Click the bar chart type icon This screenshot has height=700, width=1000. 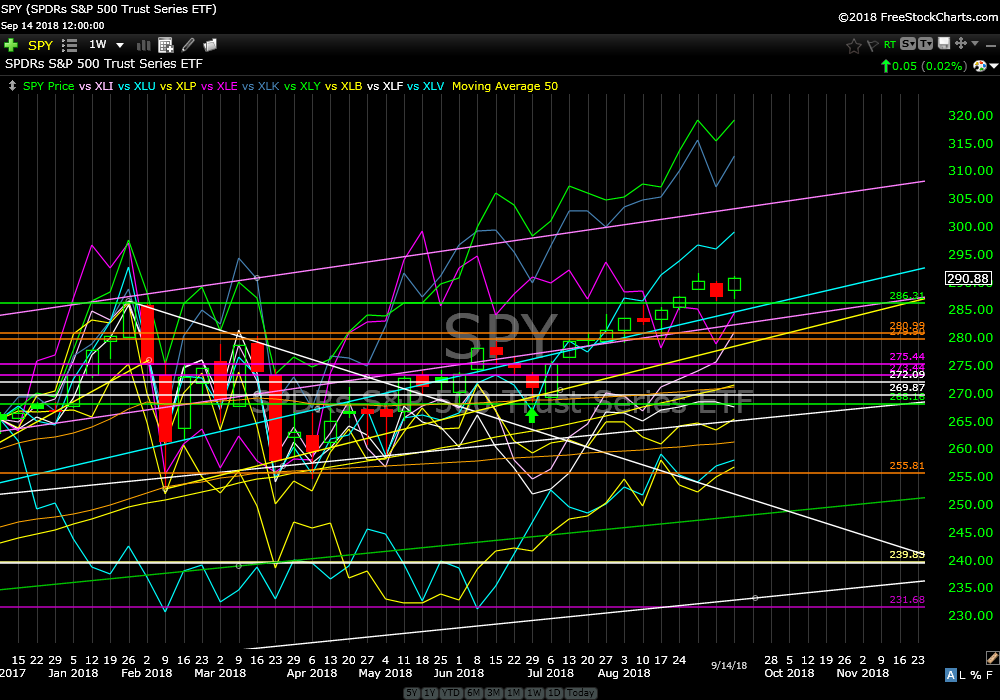(x=144, y=45)
